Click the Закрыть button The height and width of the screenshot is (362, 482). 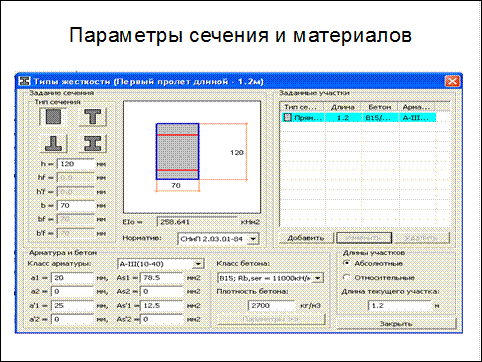(396, 323)
